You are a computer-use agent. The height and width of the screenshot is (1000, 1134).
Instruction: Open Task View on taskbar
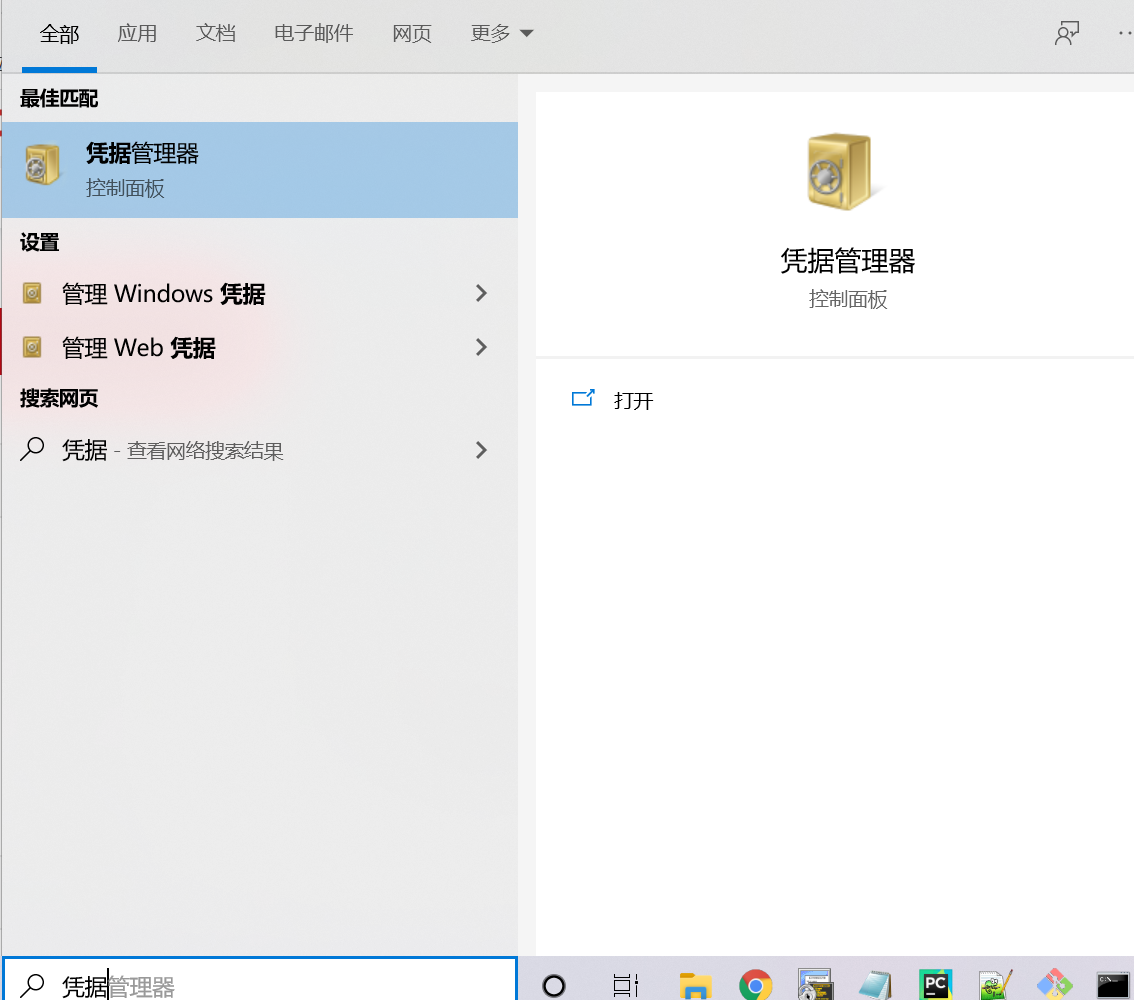(x=626, y=985)
